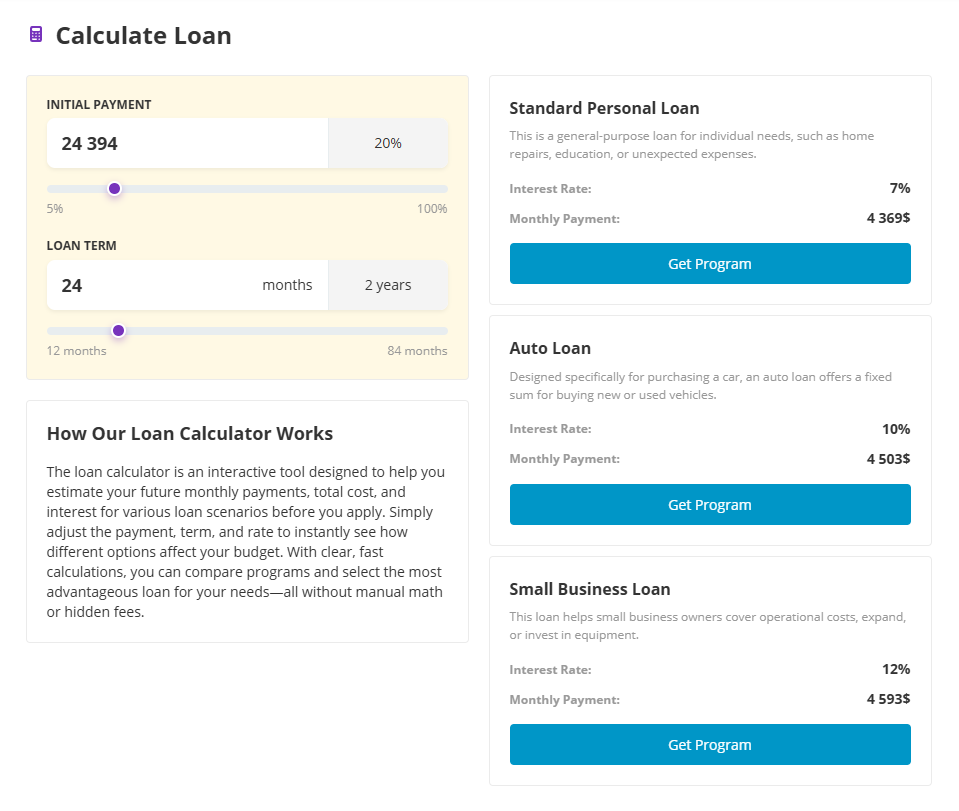Click the loan term slider track
The height and width of the screenshot is (811, 959).
click(x=300, y=331)
